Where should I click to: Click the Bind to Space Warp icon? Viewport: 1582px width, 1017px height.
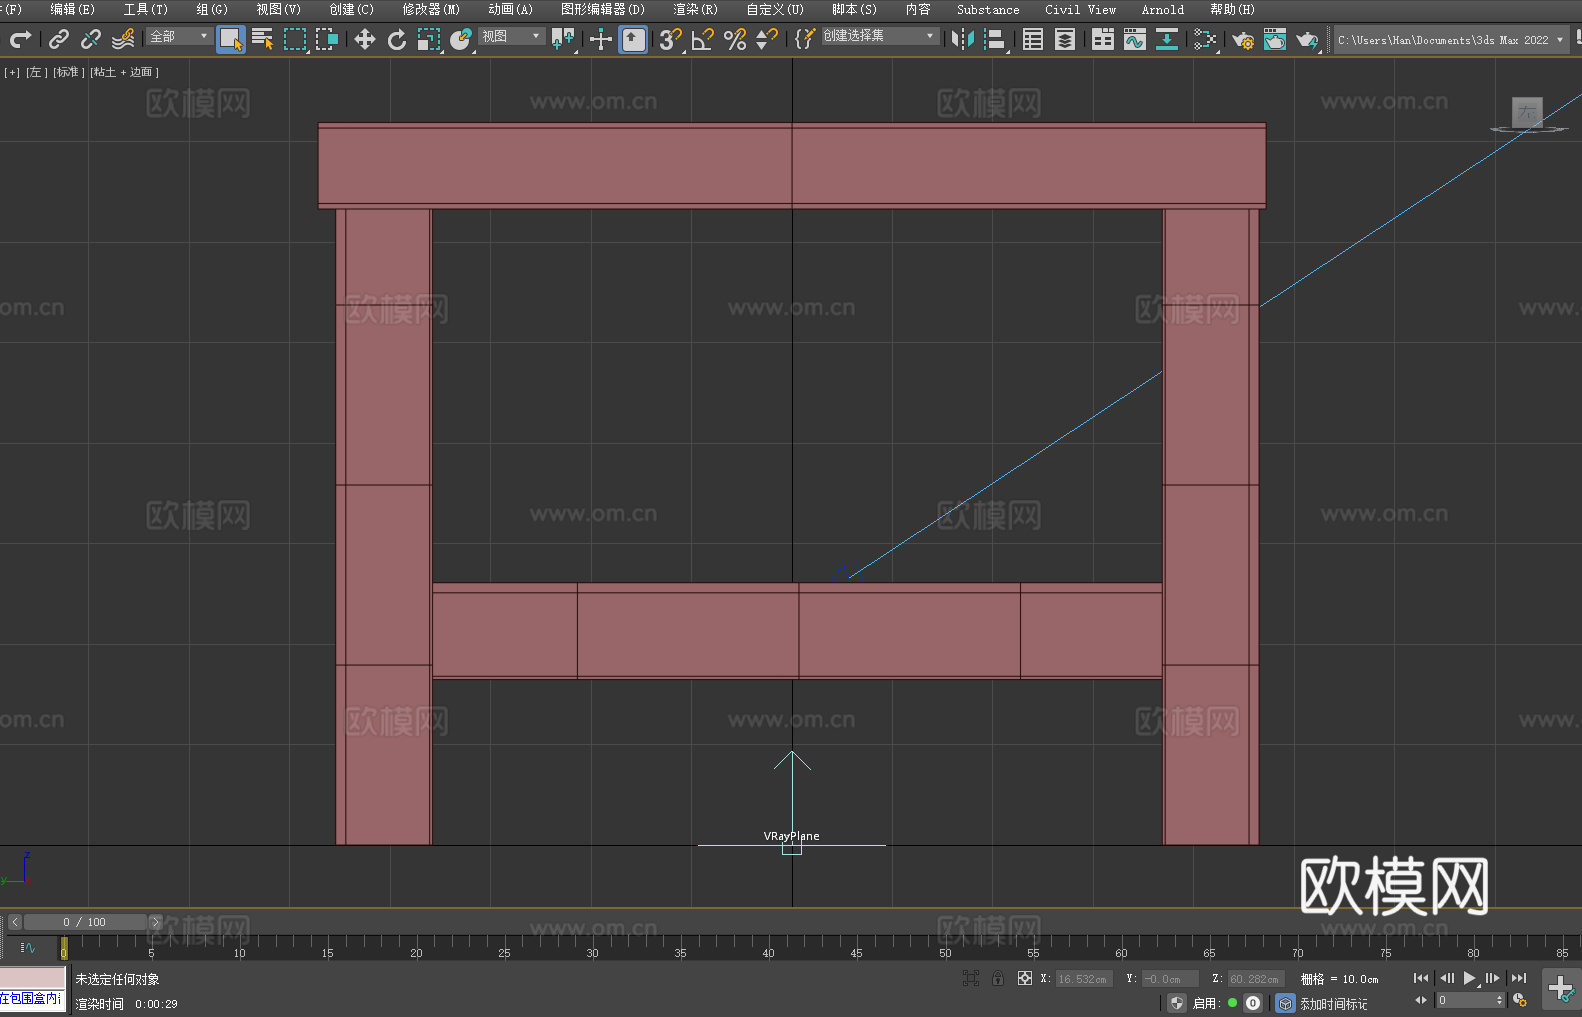coord(123,39)
